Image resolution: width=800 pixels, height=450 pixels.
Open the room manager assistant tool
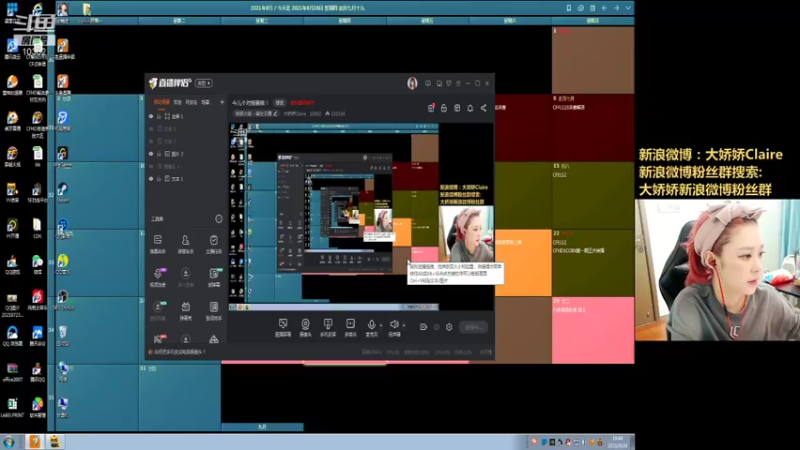coord(185,243)
